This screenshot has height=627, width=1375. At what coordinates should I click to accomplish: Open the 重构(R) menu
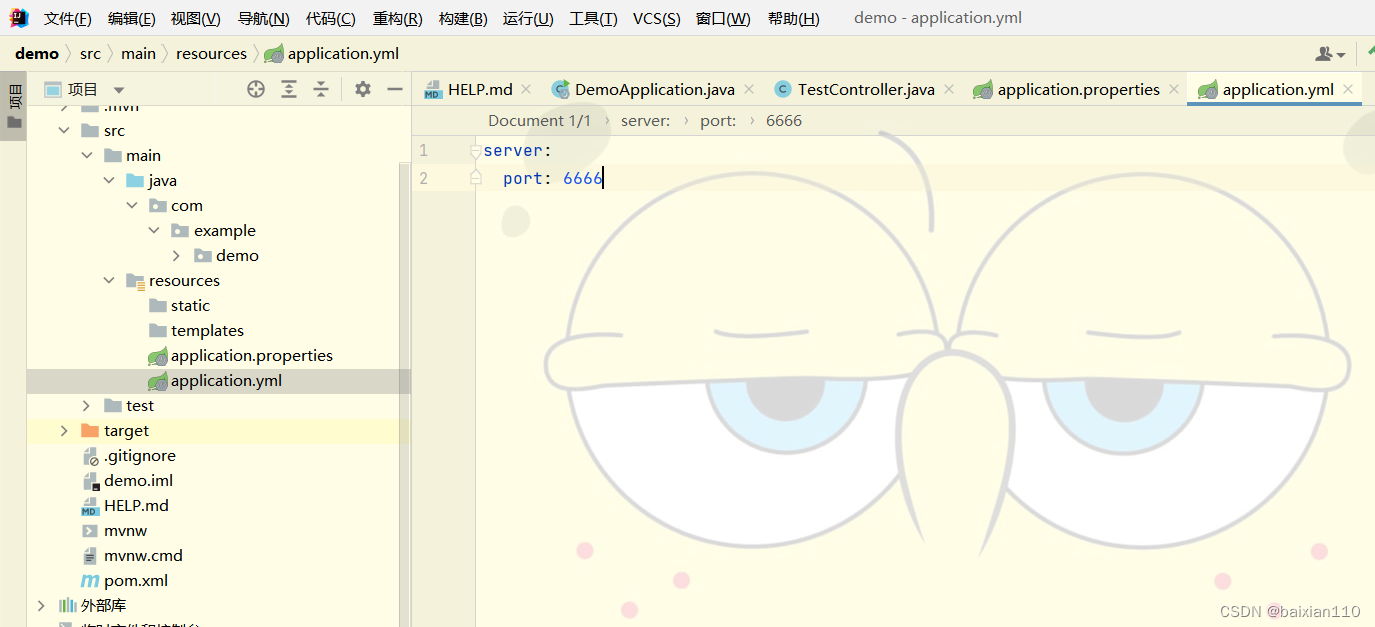click(397, 18)
